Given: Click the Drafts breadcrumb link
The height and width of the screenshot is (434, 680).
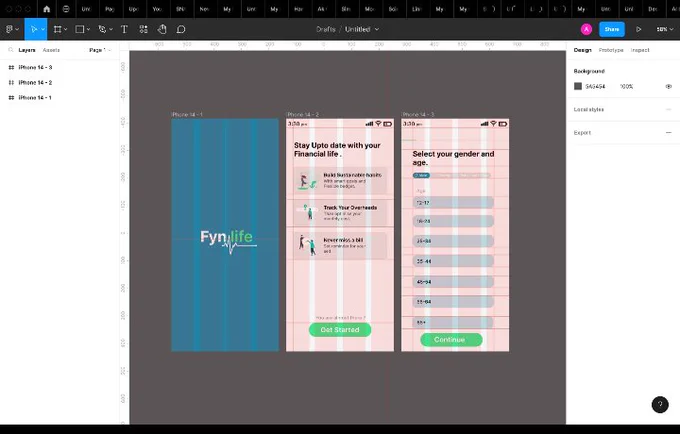Looking at the screenshot, I should click(326, 29).
